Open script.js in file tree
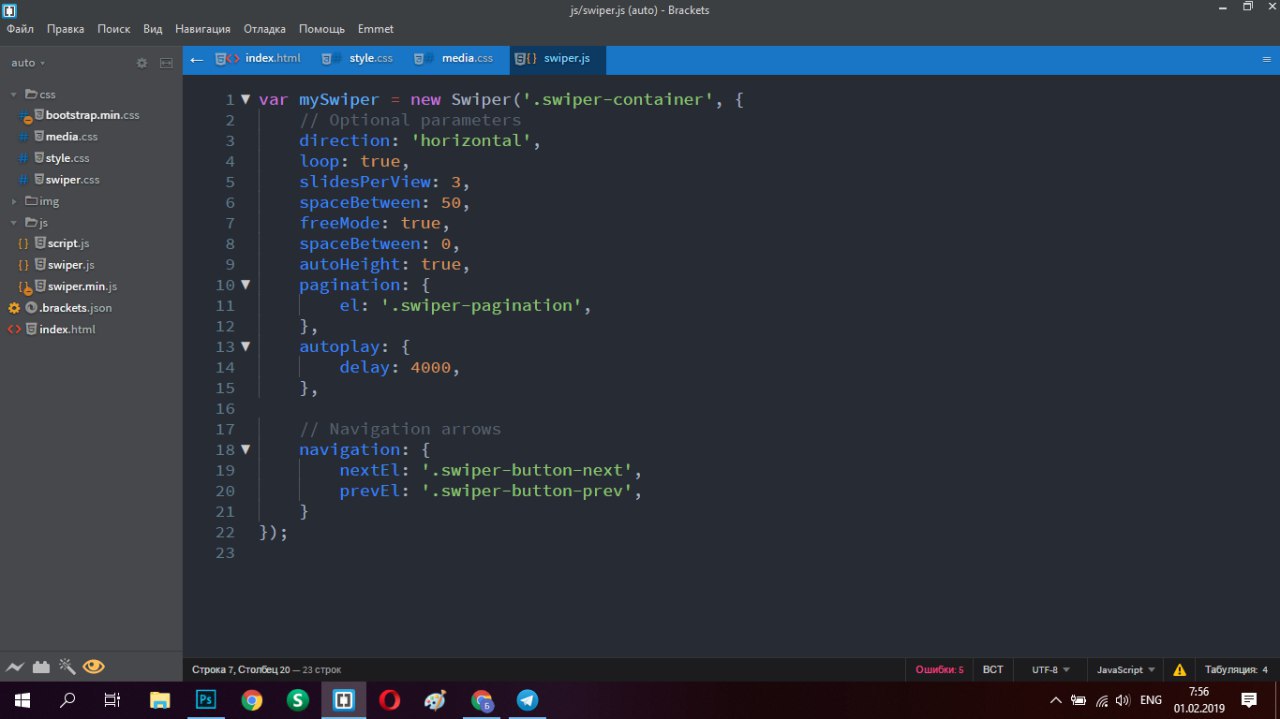Viewport: 1280px width, 719px height. 68,244
